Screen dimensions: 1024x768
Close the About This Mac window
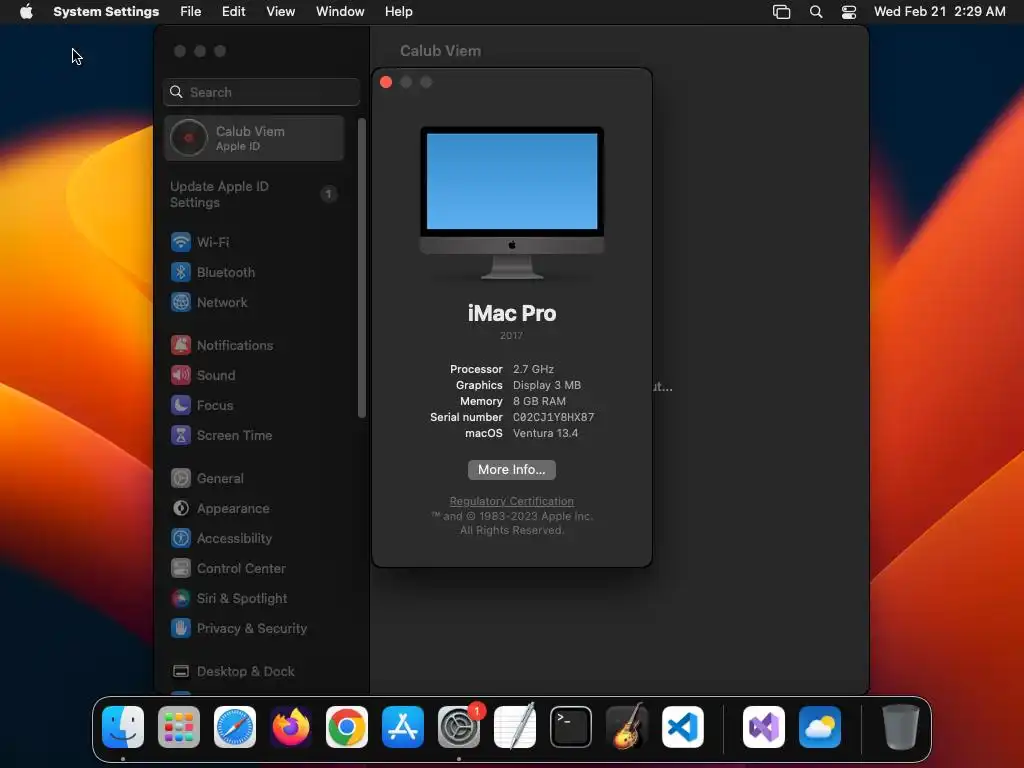click(386, 82)
